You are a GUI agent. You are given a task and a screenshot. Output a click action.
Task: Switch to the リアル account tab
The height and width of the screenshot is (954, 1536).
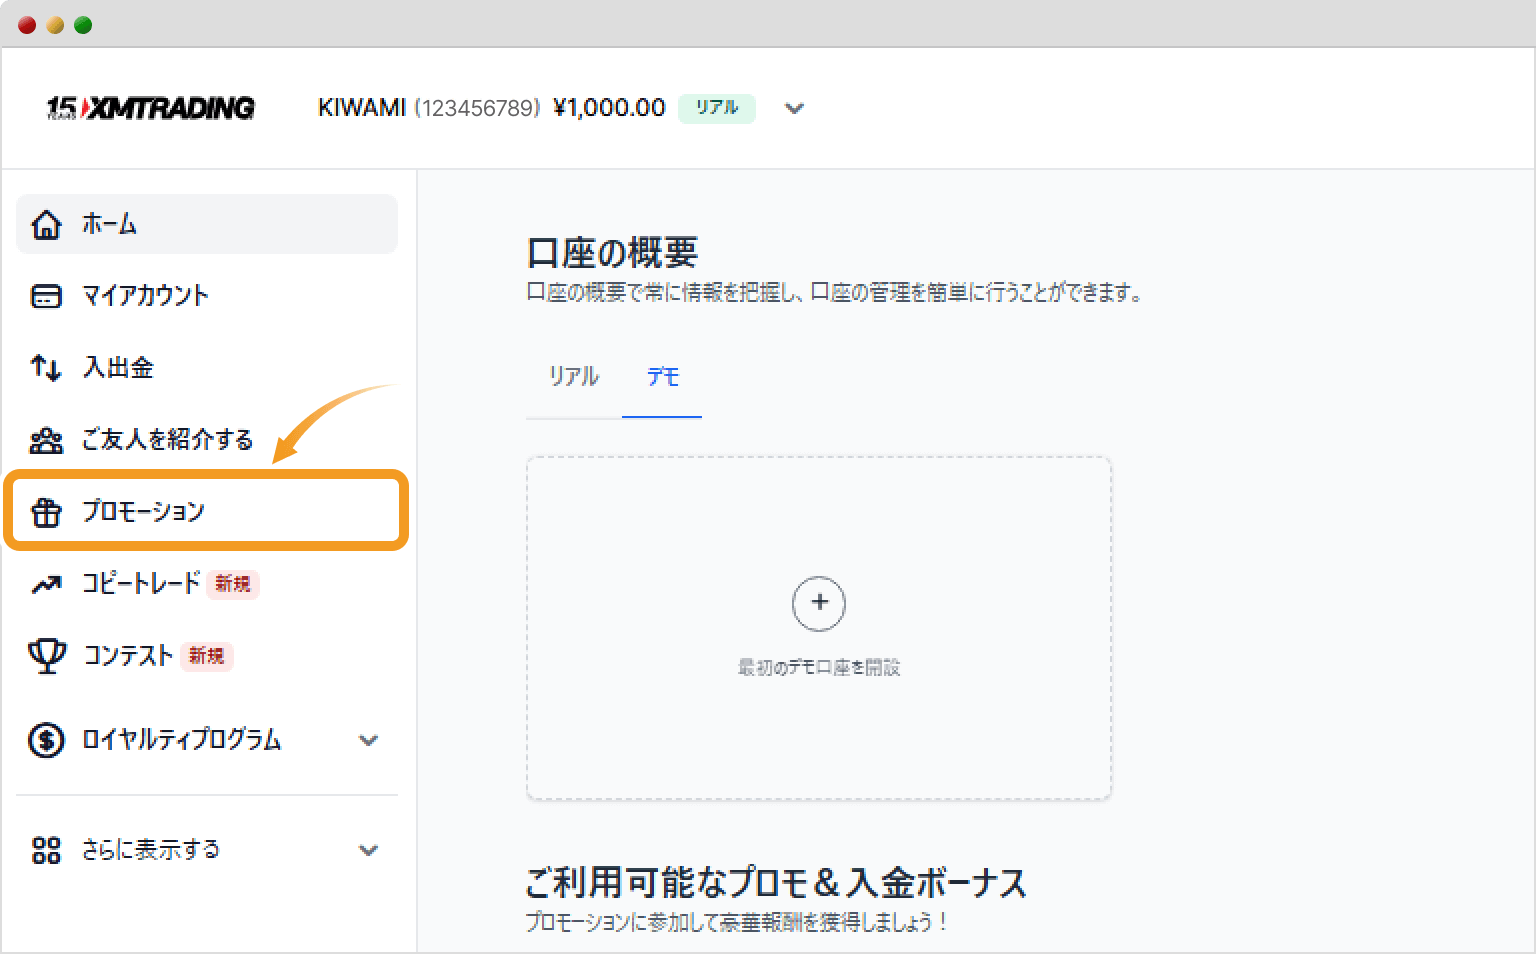(573, 377)
